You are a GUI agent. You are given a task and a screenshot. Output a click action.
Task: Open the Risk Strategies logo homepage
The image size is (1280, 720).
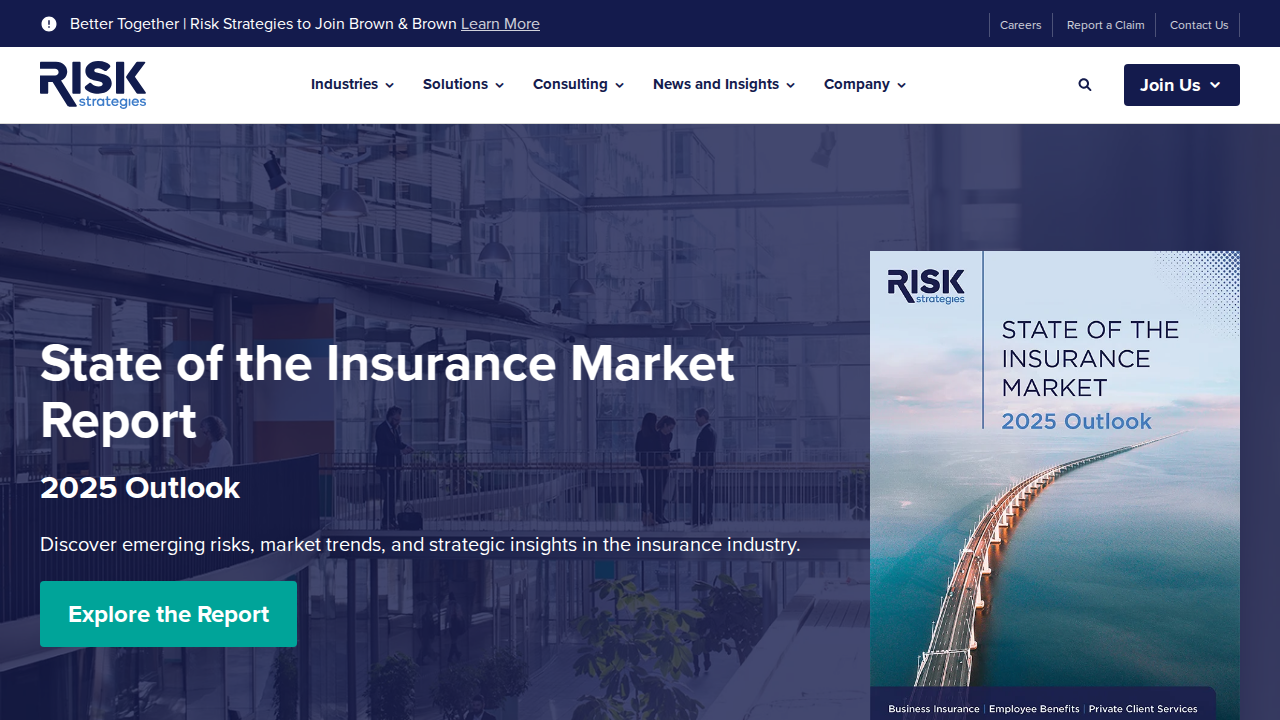pyautogui.click(x=93, y=85)
